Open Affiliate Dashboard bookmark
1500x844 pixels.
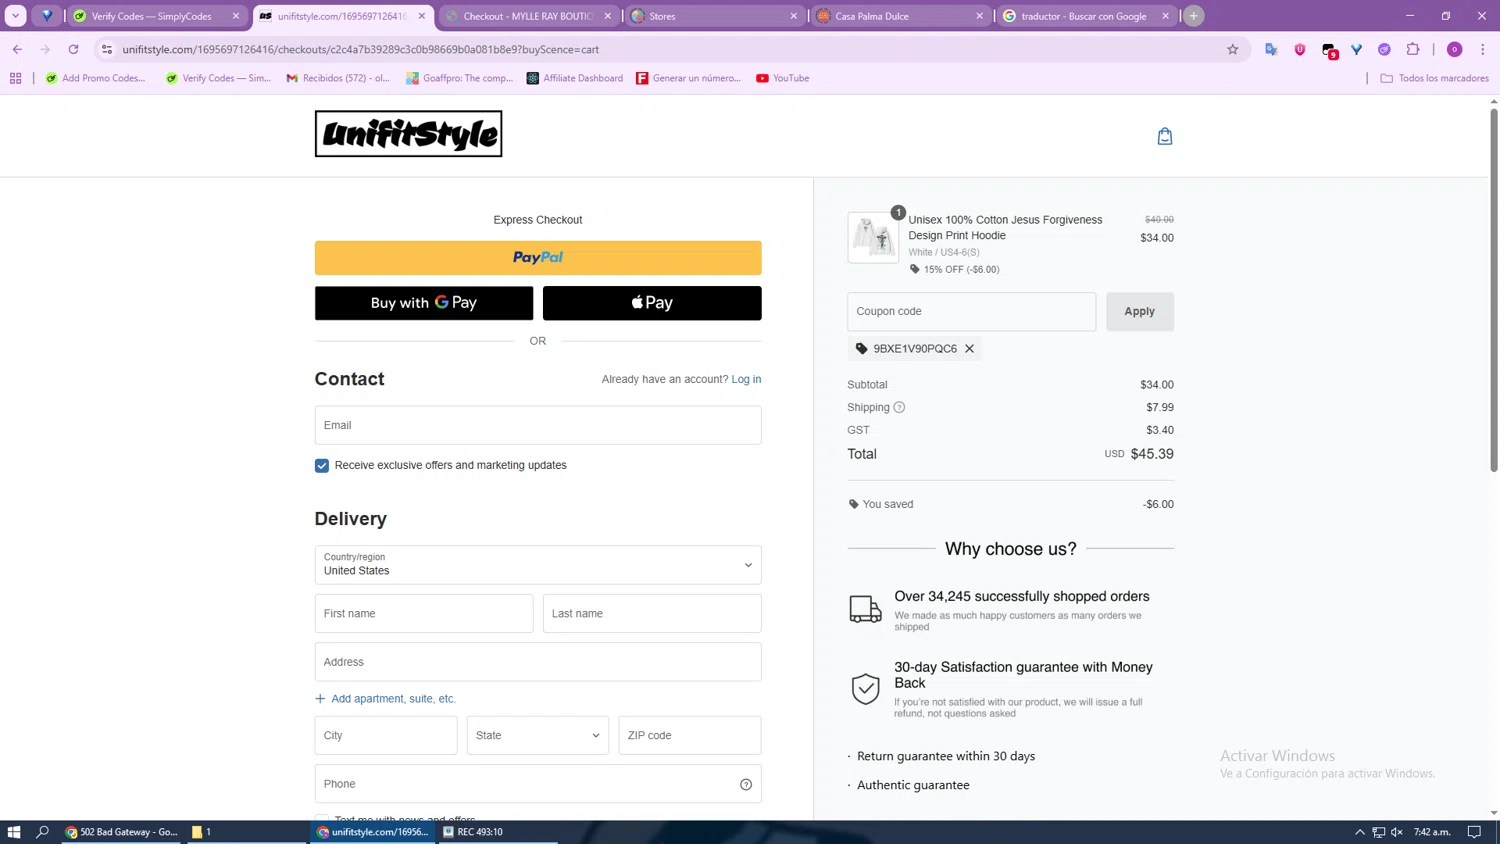click(x=574, y=78)
